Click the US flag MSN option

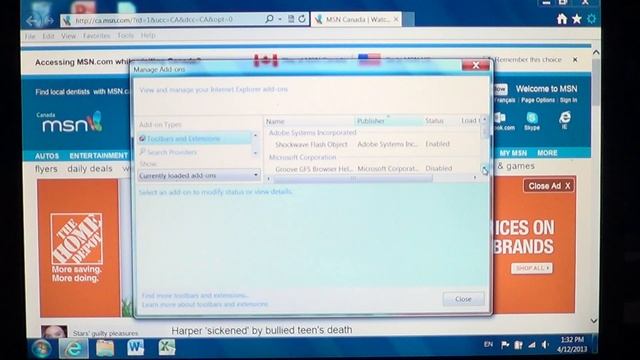(369, 60)
